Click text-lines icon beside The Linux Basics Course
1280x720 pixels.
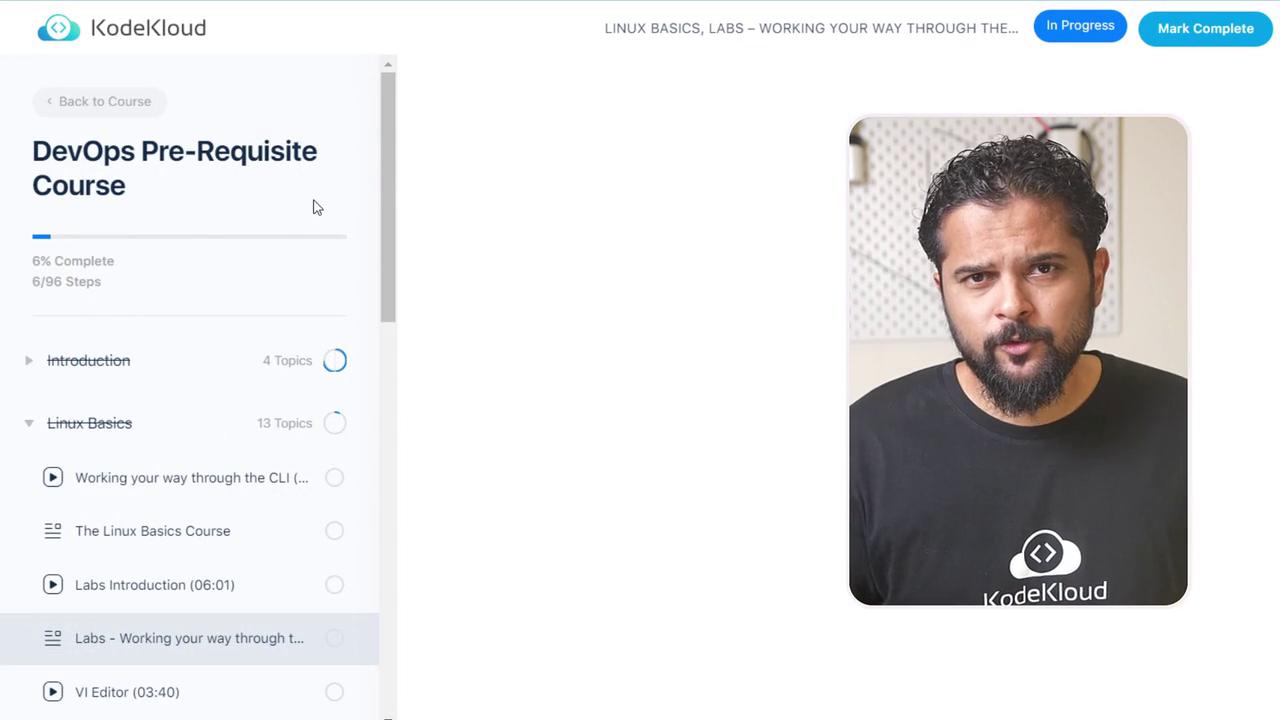point(53,531)
